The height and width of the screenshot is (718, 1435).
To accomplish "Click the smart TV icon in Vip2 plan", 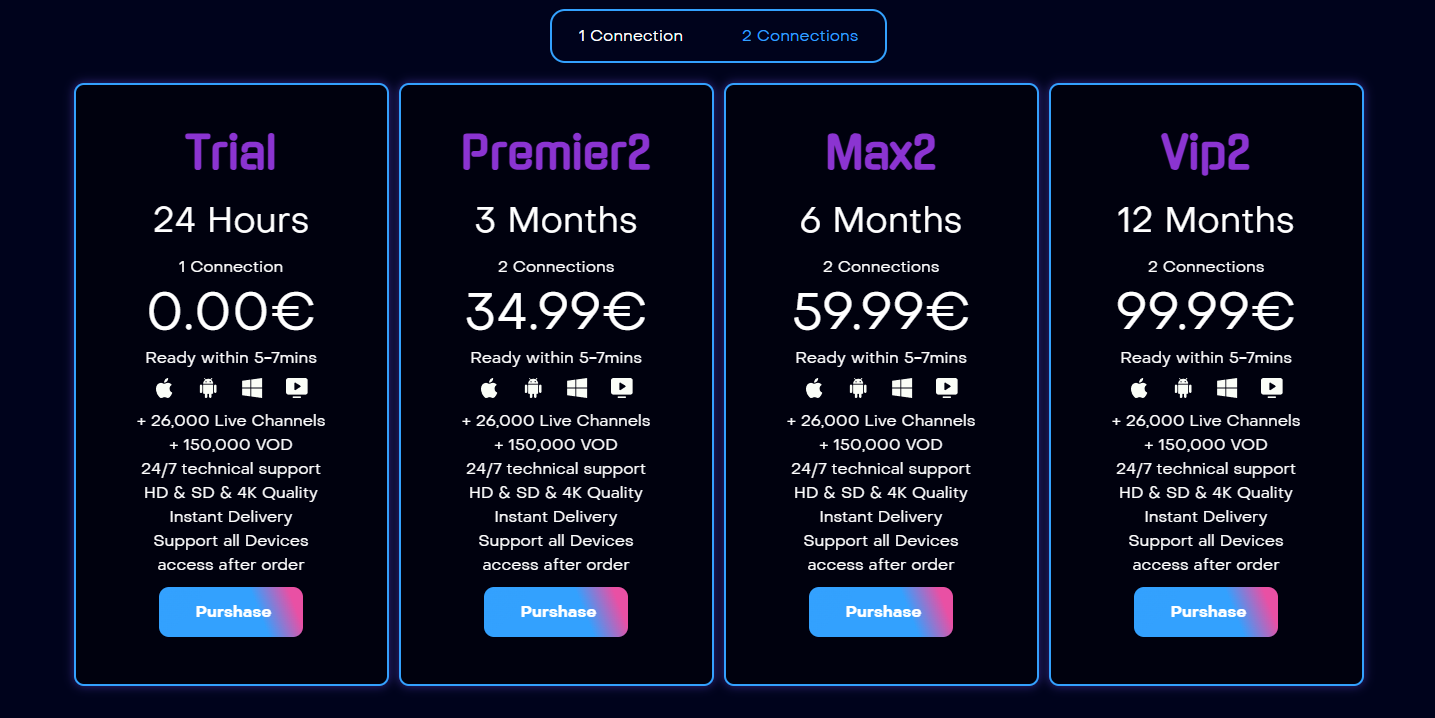I will click(x=1272, y=387).
